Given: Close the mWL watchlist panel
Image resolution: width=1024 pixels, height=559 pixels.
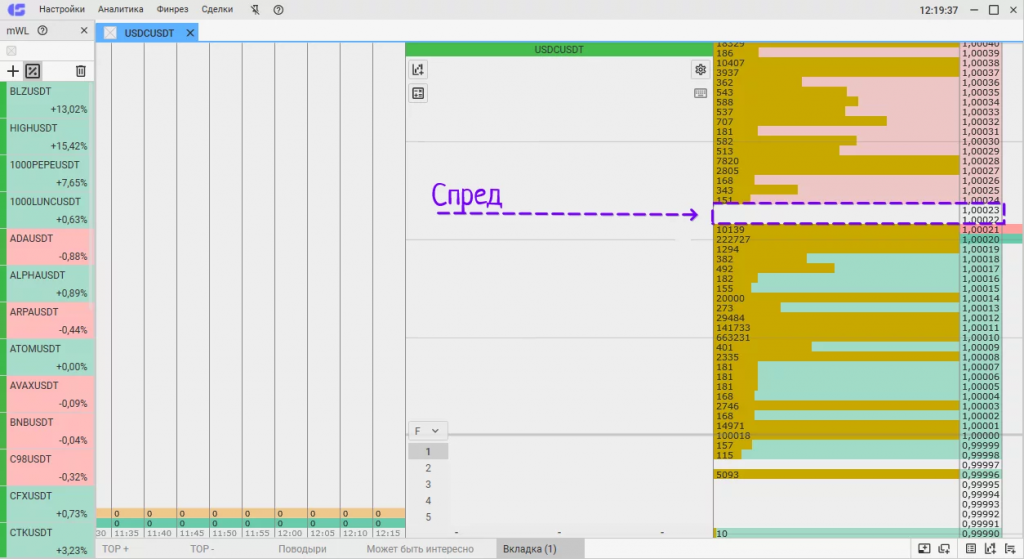Looking at the screenshot, I should (x=84, y=31).
